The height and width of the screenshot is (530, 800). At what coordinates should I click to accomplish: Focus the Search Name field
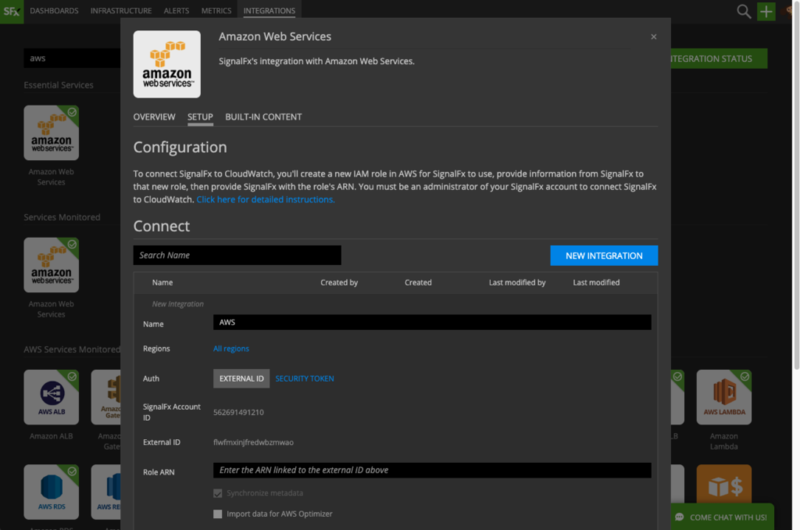(x=237, y=255)
